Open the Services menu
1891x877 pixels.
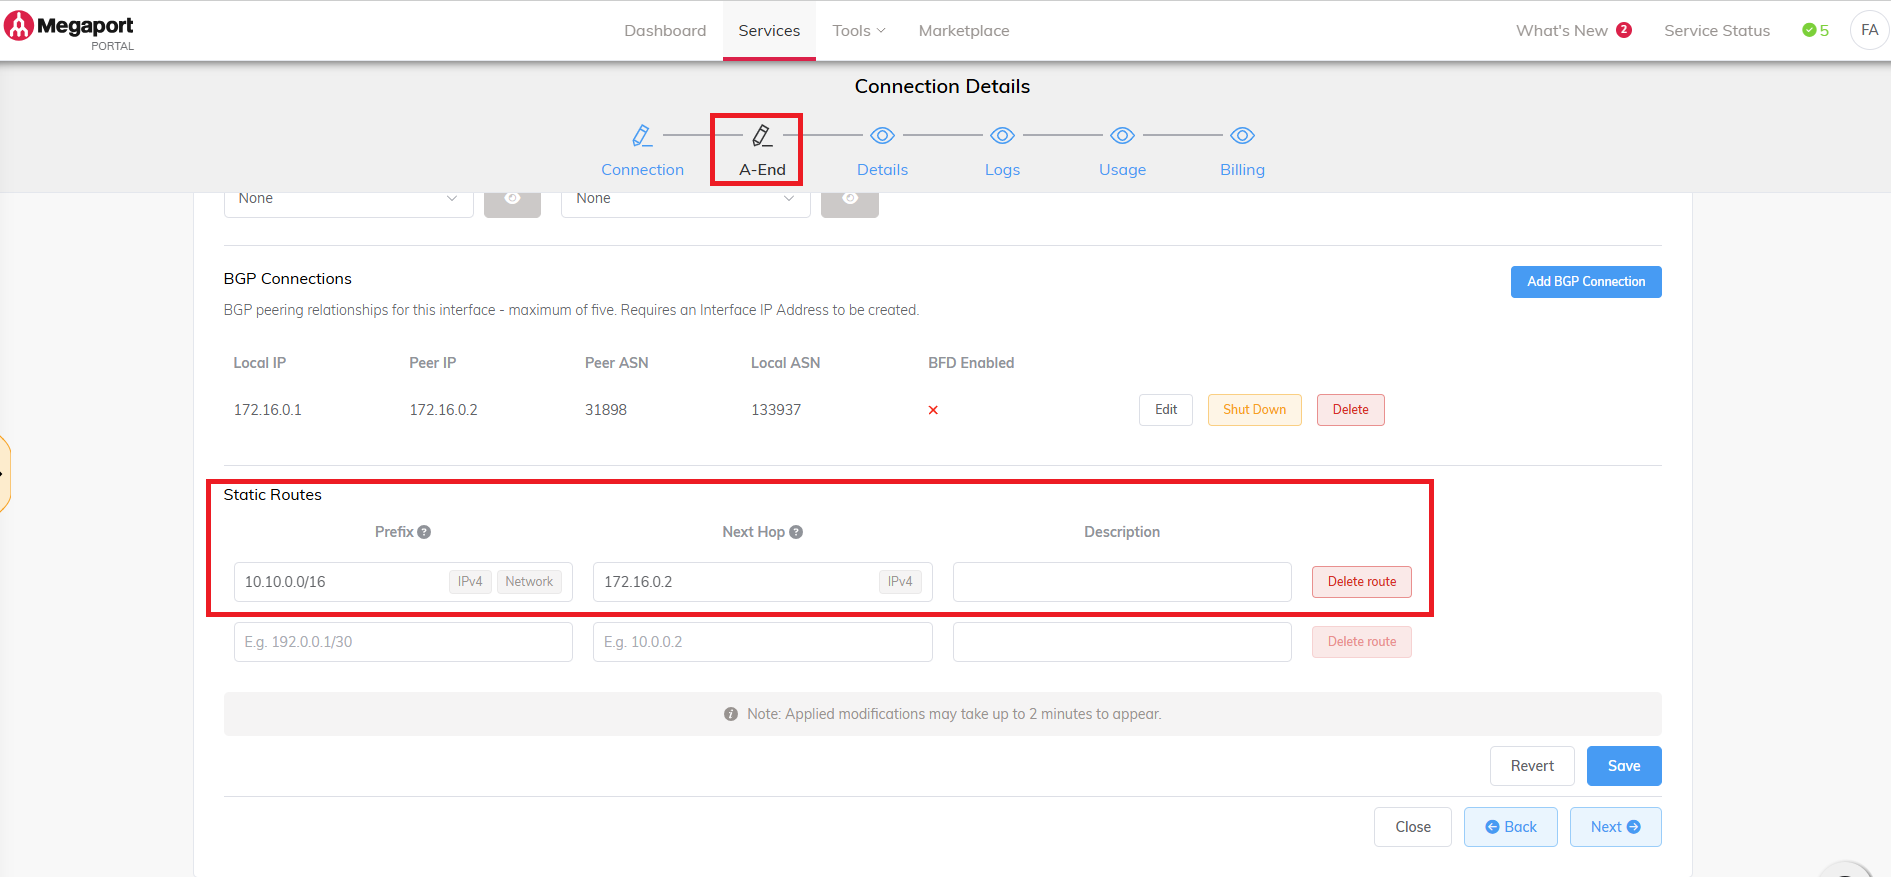[x=769, y=31]
